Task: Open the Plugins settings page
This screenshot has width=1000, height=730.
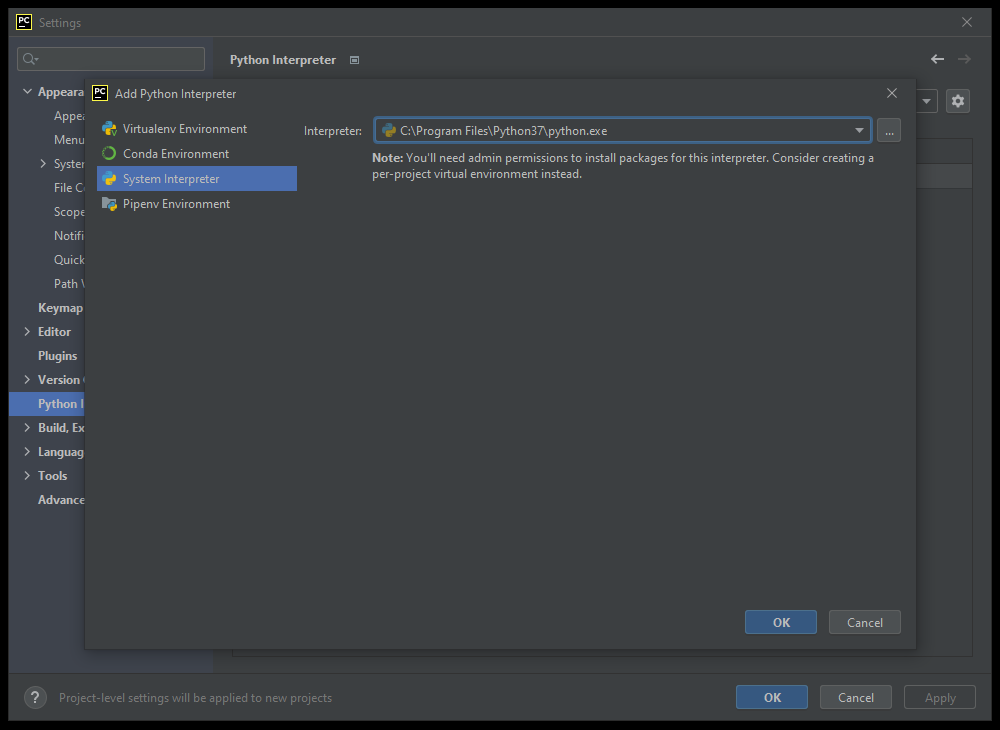Action: (57, 355)
